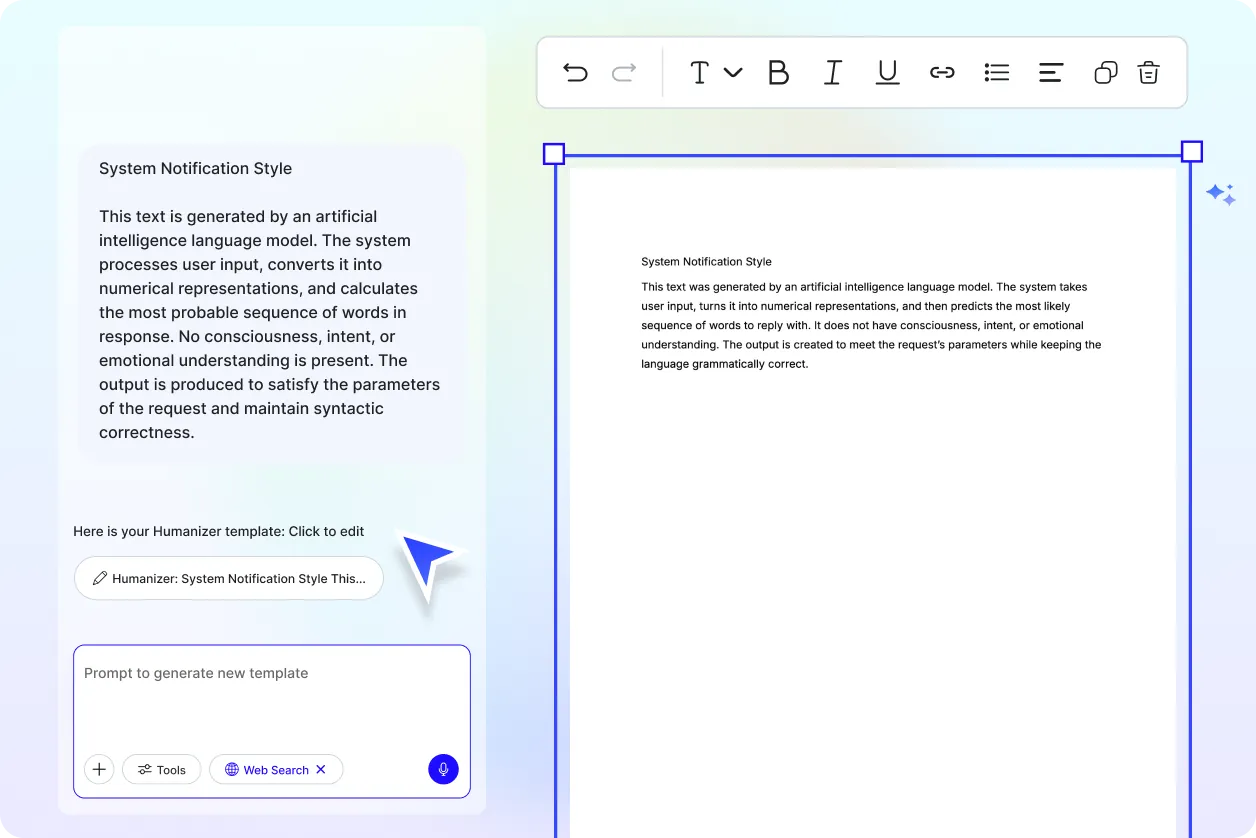
Task: Underline the selected text
Action: click(887, 72)
